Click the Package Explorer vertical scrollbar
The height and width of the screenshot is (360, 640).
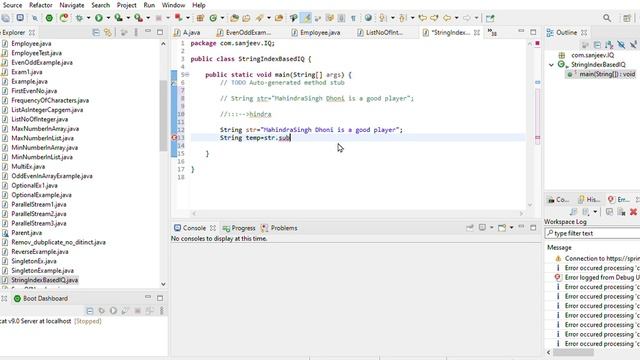pos(163,116)
